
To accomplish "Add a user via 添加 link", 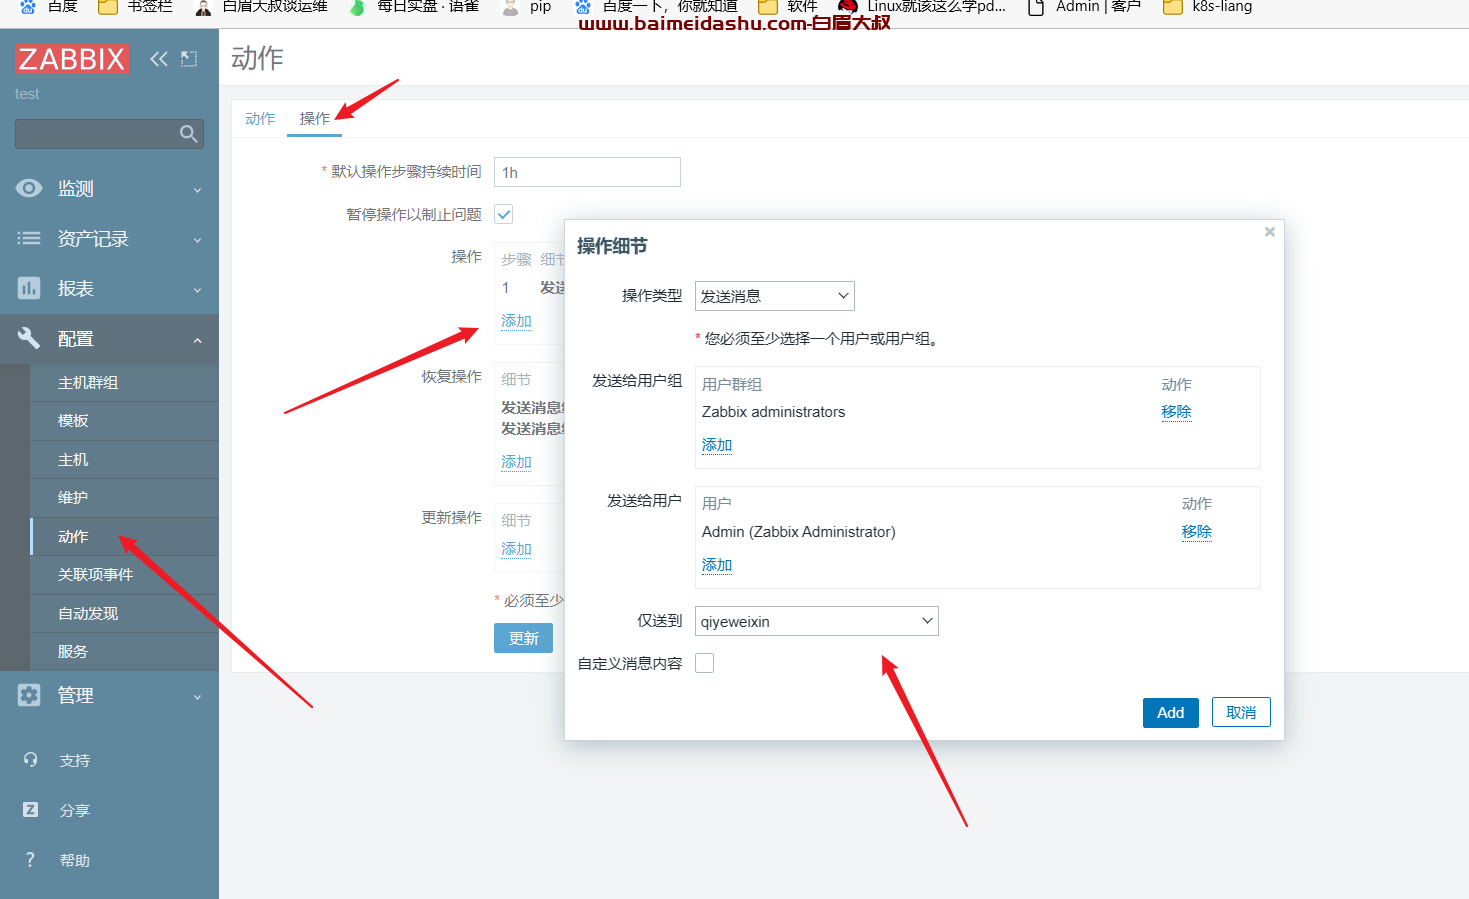I will point(717,564).
